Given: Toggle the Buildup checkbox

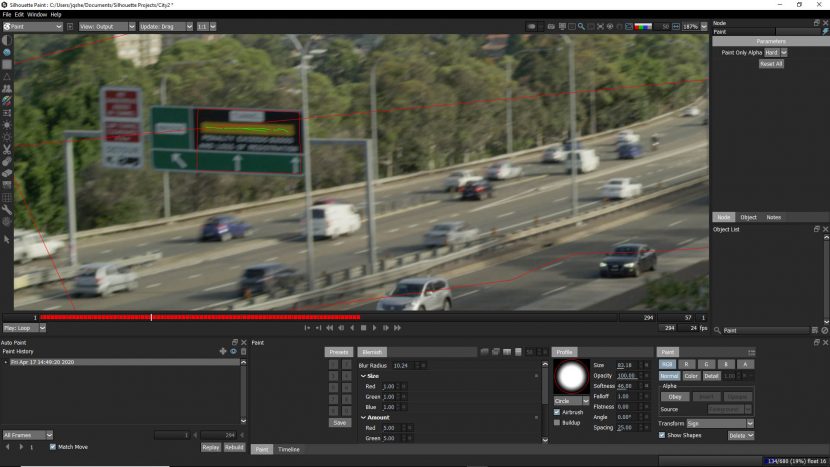Looking at the screenshot, I should pyautogui.click(x=558, y=423).
